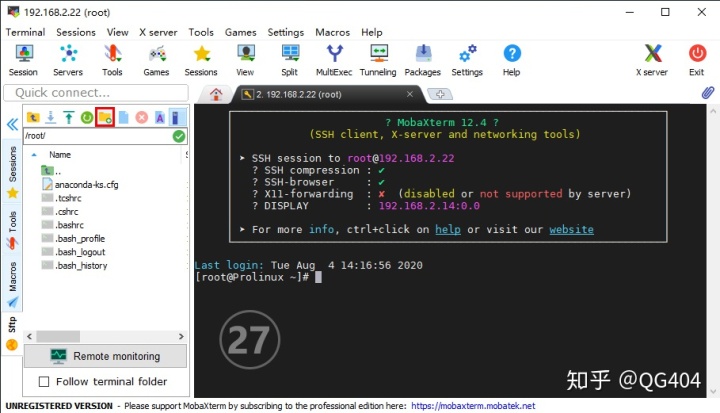This screenshot has height=413, width=720.
Task: Go to parent folder in SFTP toolbar
Action: (x=33, y=118)
